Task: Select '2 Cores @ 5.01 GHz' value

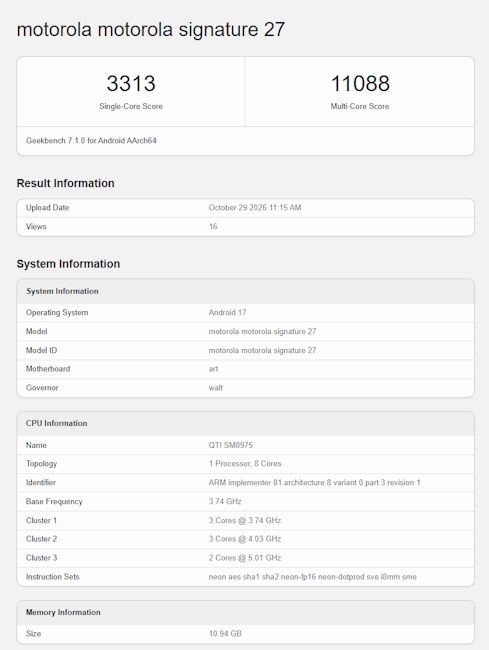Action: (245, 558)
